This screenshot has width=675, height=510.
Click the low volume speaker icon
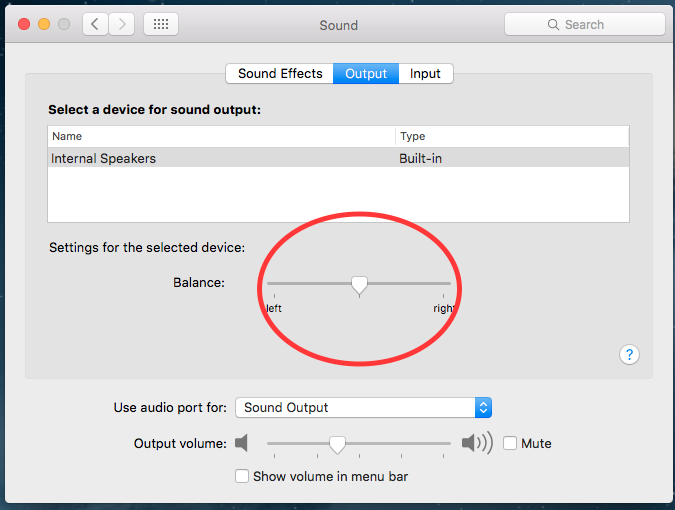(x=241, y=443)
